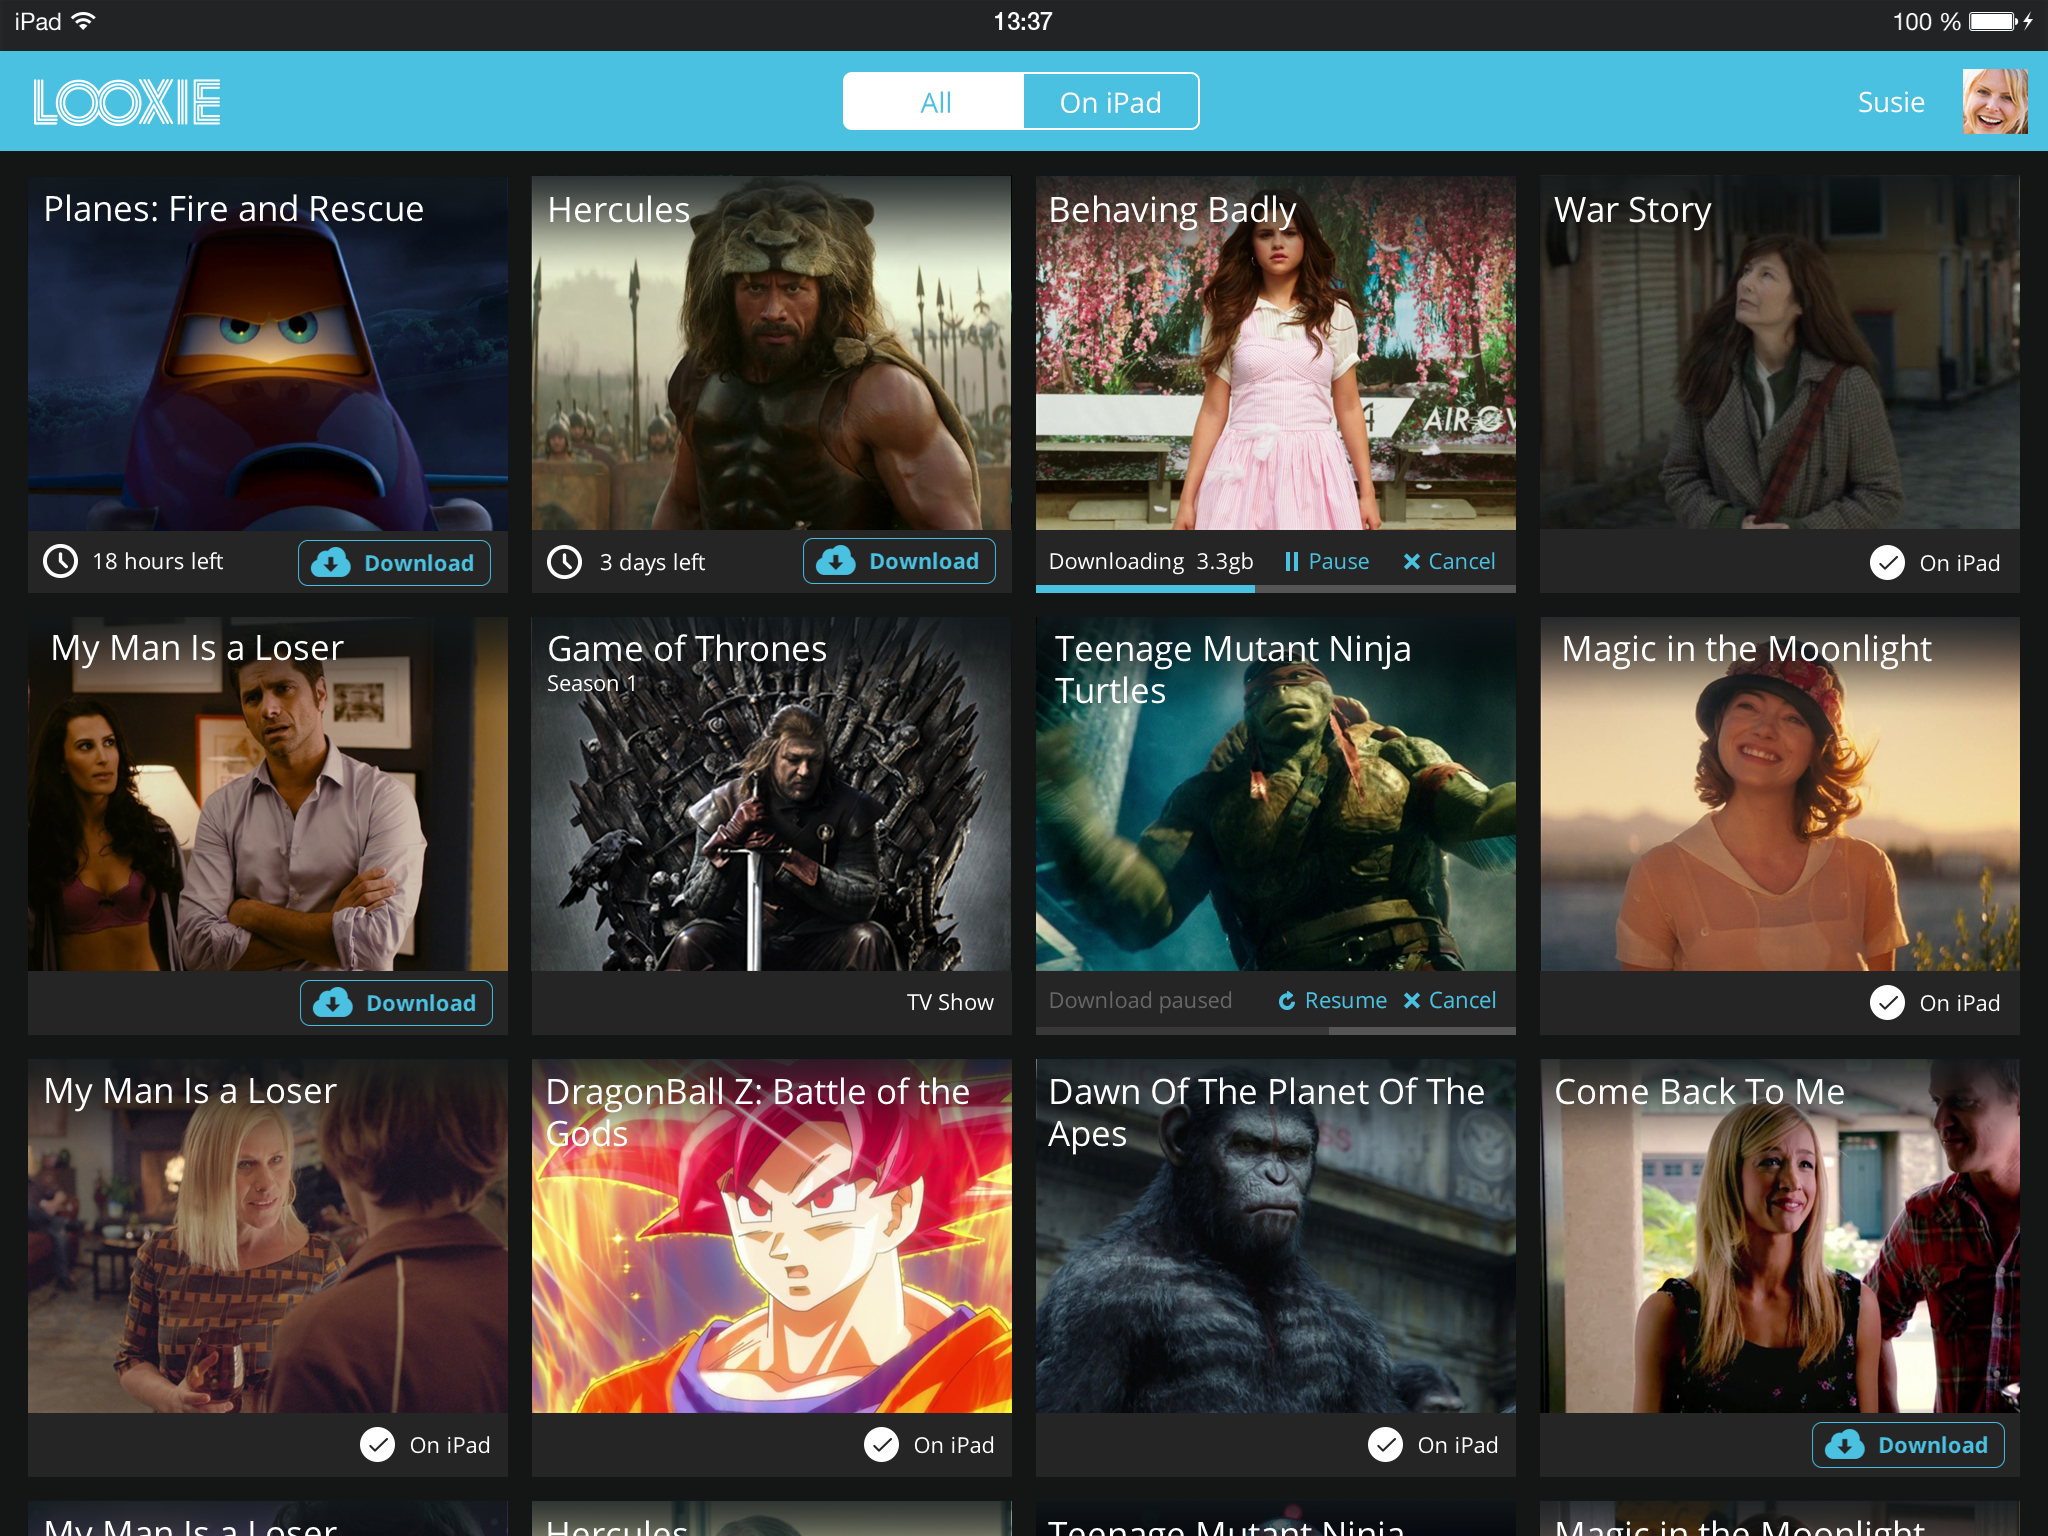This screenshot has height=1536, width=2048.
Task: Click Behaving Badly download progress bar
Action: [1275, 589]
